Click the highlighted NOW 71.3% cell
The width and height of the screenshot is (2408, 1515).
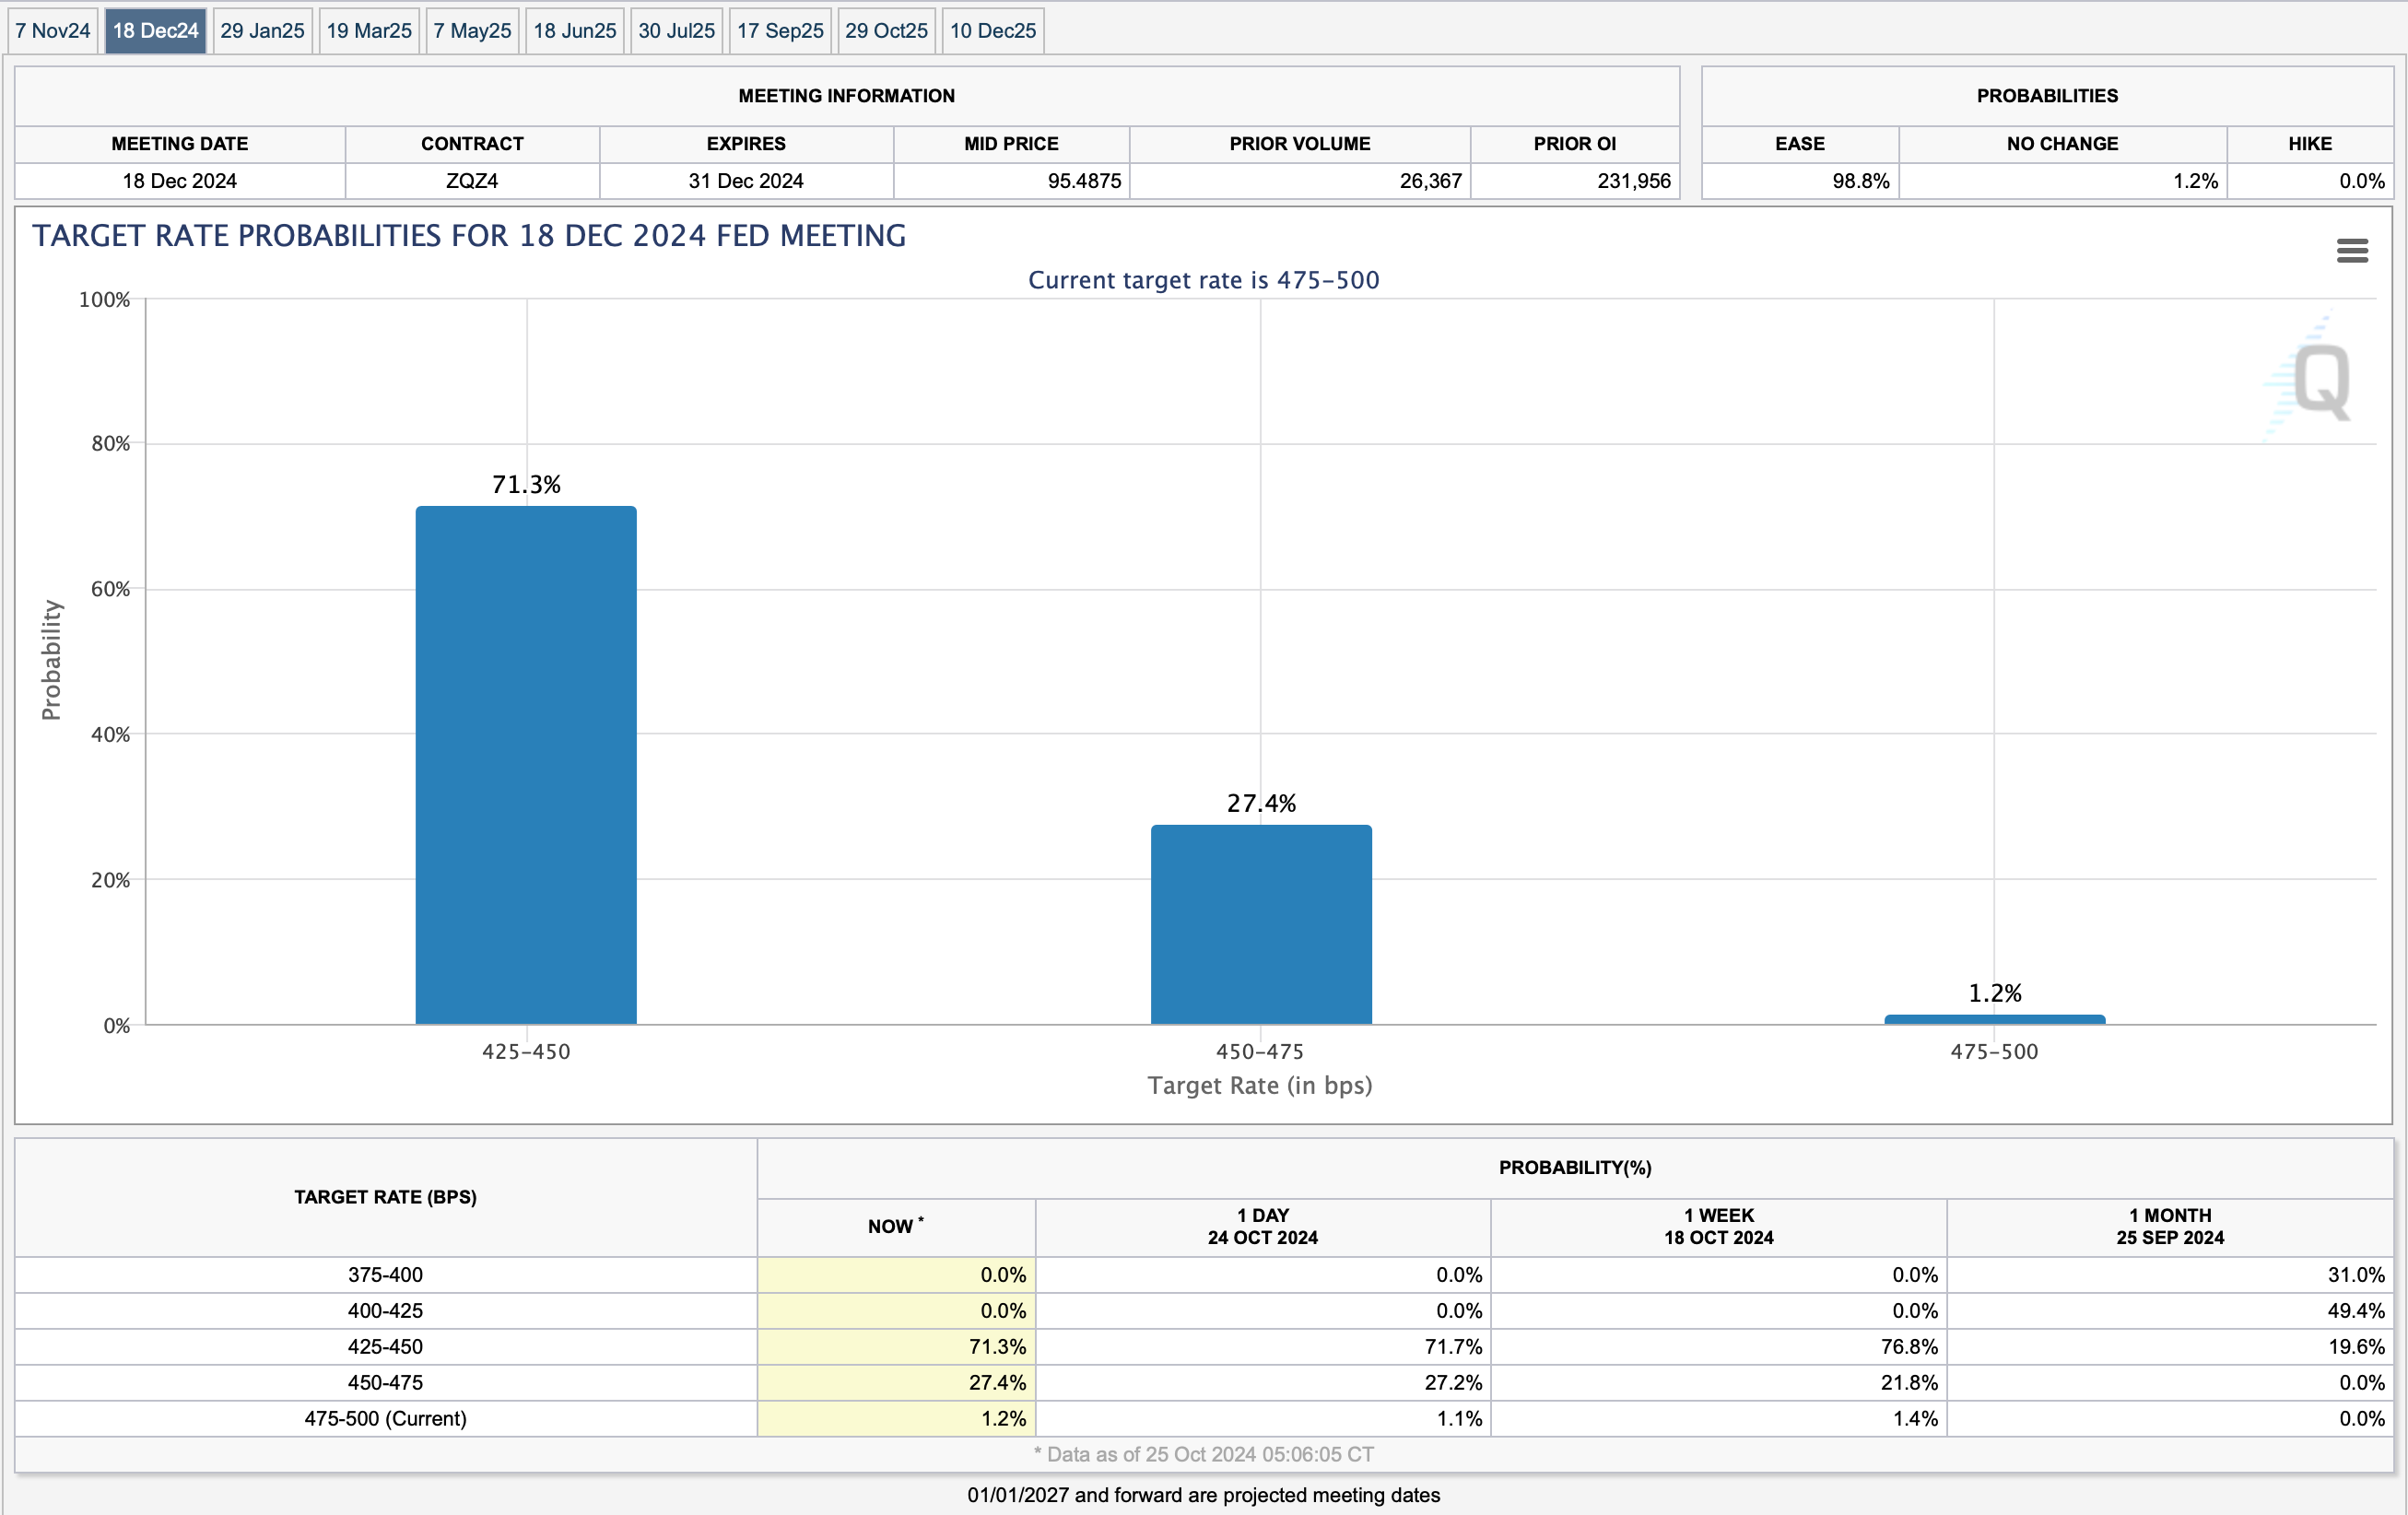point(896,1346)
